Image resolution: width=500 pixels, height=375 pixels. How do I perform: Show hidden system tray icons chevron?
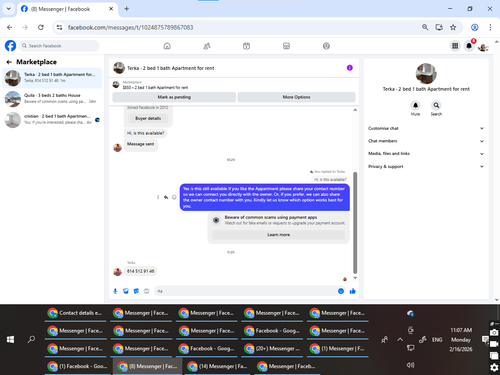tap(400, 340)
